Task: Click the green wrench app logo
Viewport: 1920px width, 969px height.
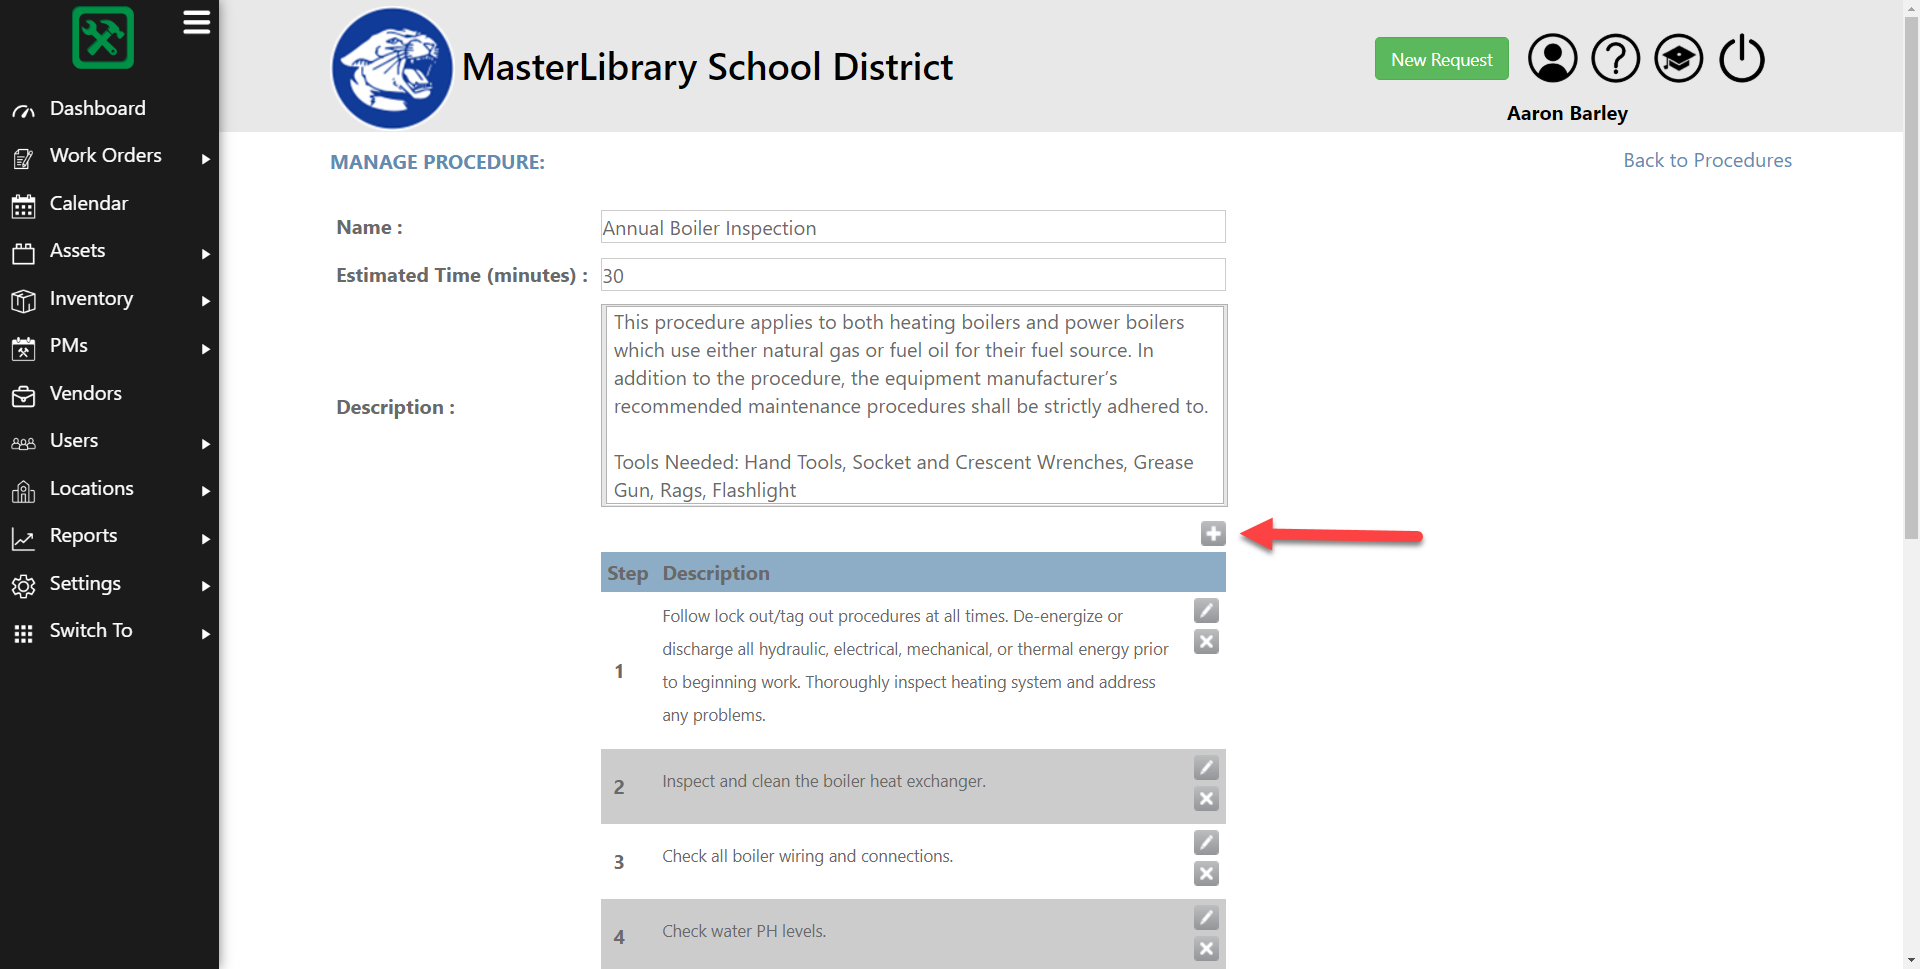Action: [x=103, y=38]
